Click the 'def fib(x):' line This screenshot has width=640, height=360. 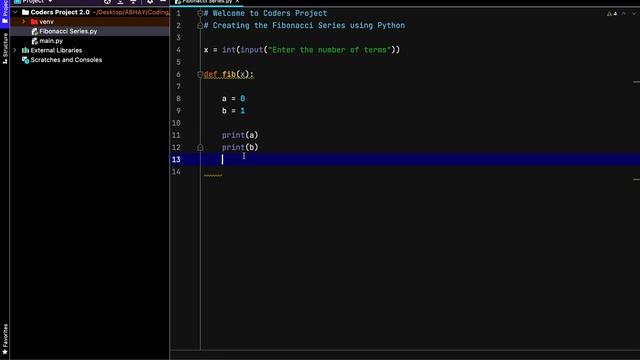tap(229, 74)
